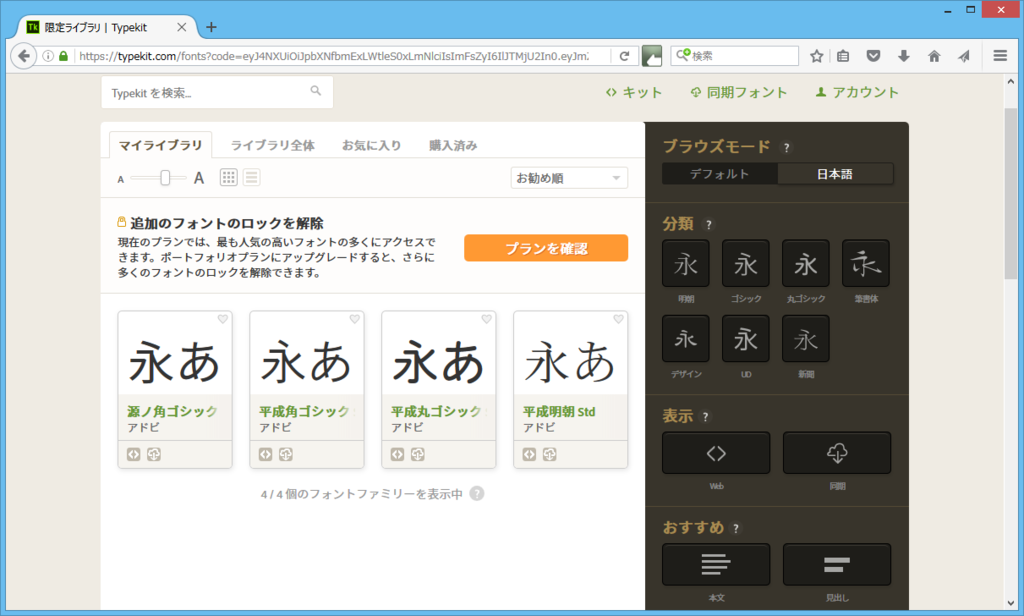Viewport: 1024px width, 616px height.
Task: Toggle the 新聞 classification filter
Action: [x=806, y=338]
